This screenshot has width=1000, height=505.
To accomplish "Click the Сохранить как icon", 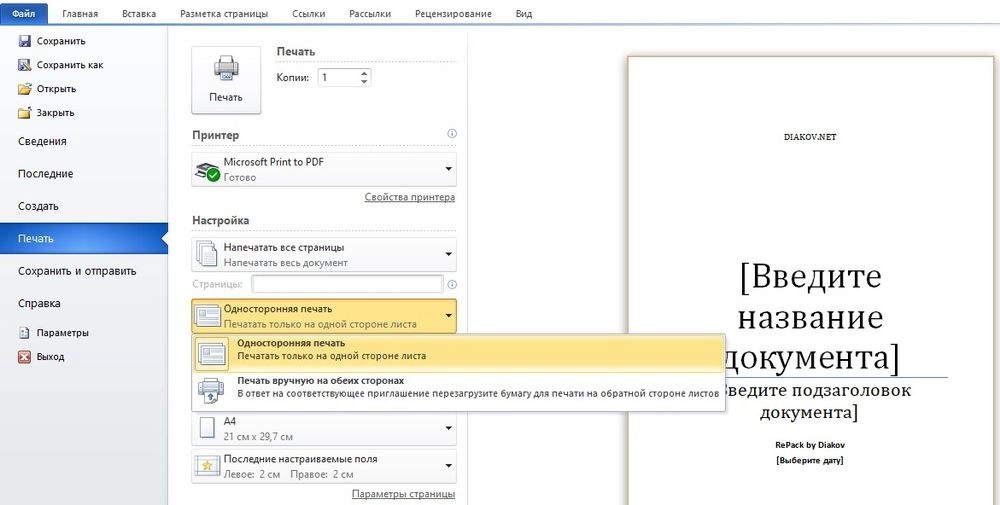I will coord(25,65).
